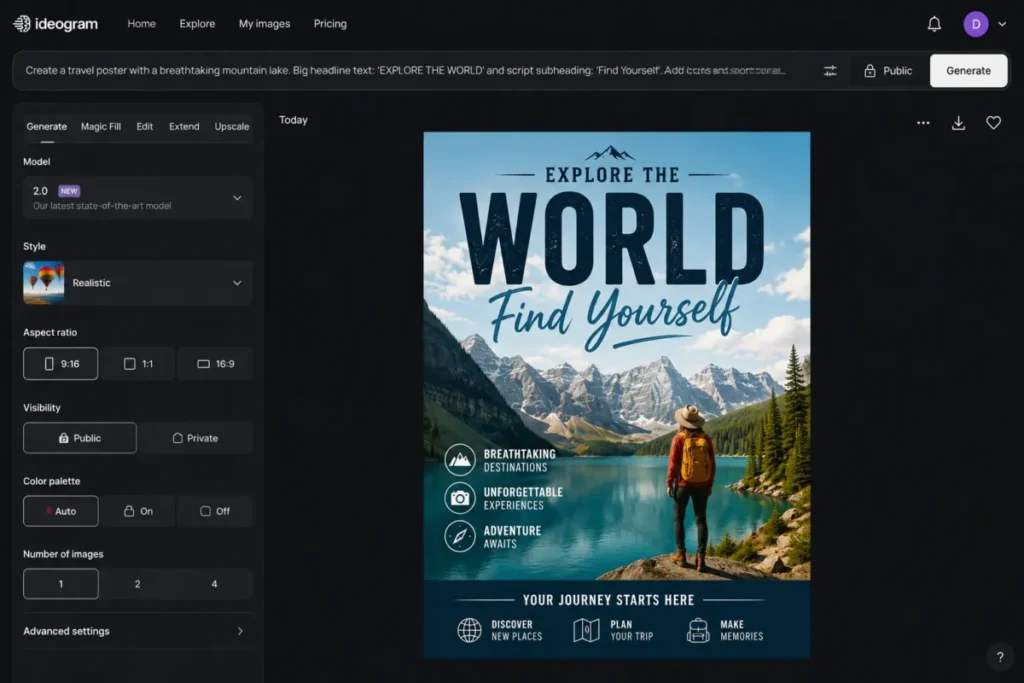Image resolution: width=1024 pixels, height=683 pixels.
Task: Switch to the Magic Fill tab
Action: pos(101,127)
